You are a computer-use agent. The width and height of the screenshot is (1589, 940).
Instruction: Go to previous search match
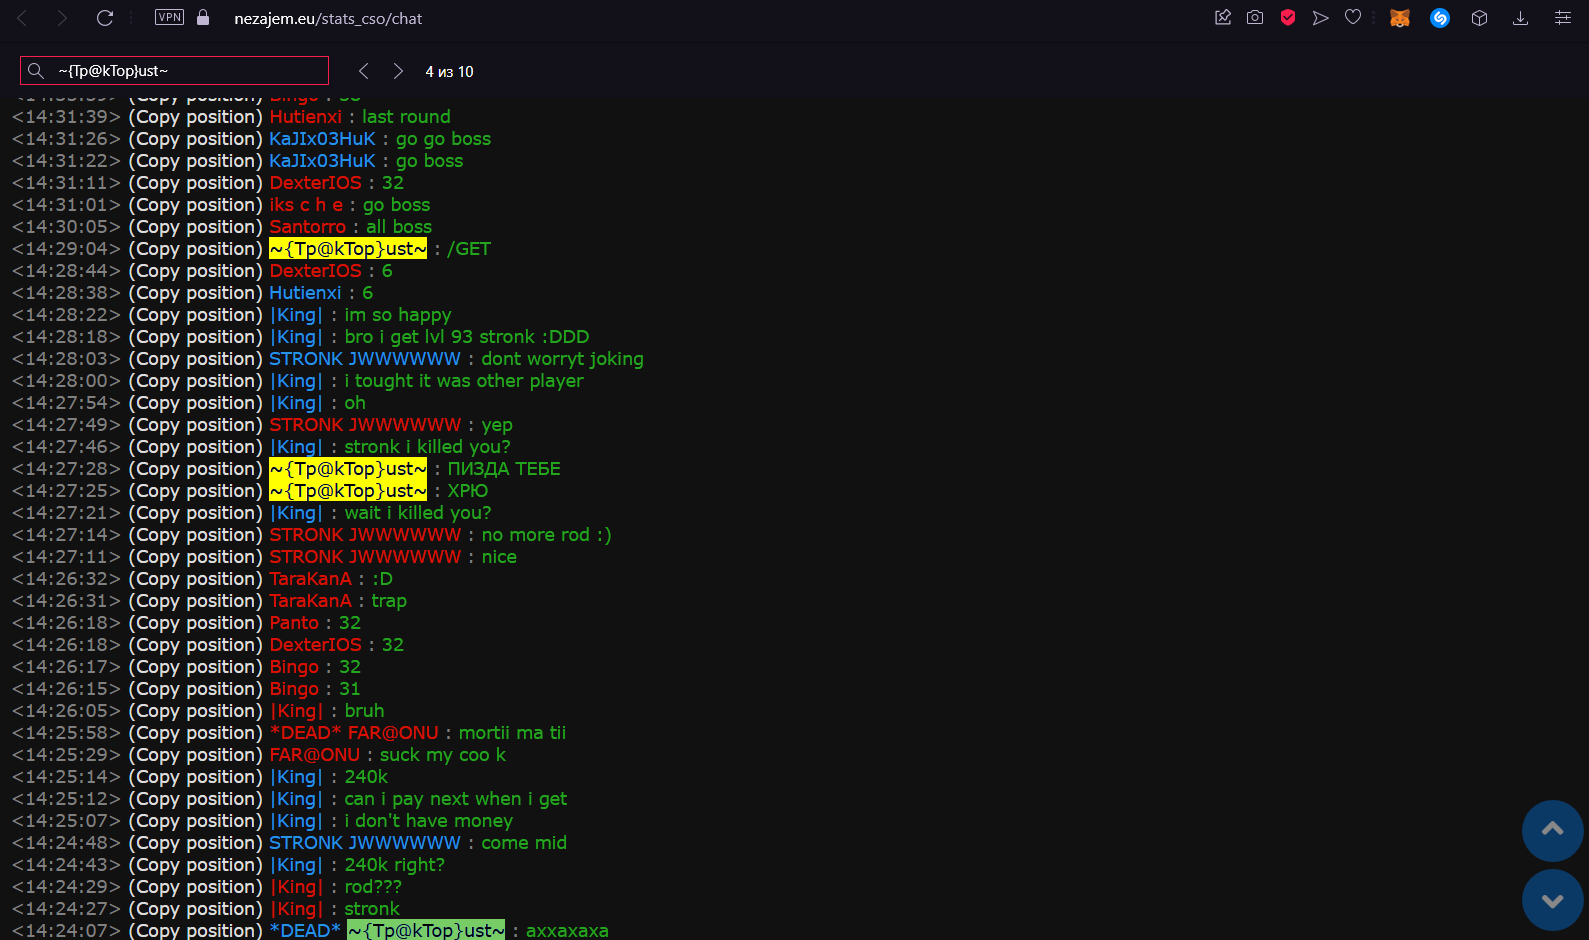pos(364,71)
